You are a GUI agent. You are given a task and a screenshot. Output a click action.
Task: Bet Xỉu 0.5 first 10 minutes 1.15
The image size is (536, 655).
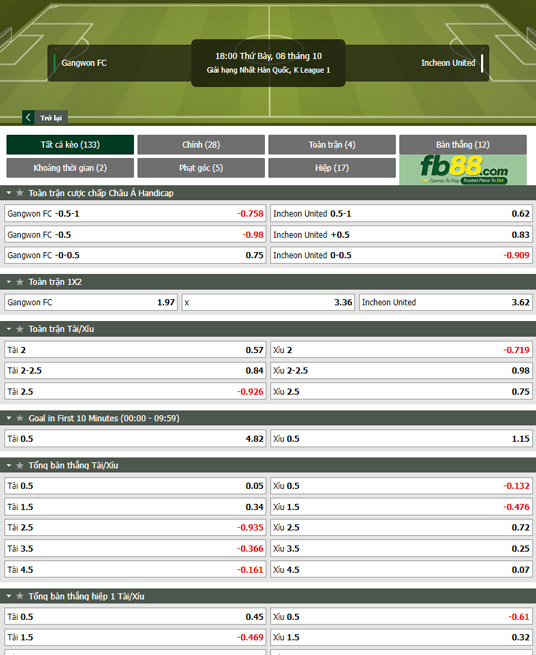pyautogui.click(x=401, y=439)
